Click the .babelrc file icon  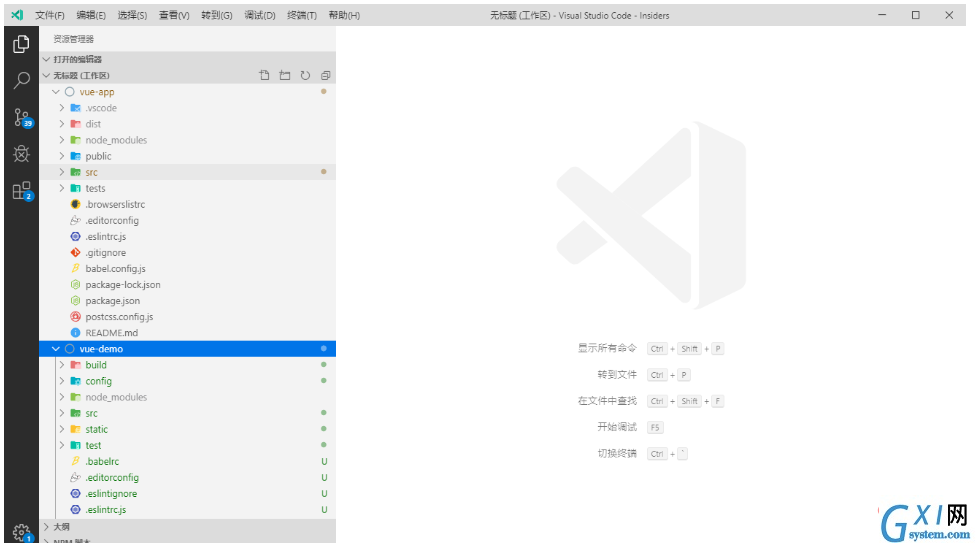point(75,461)
